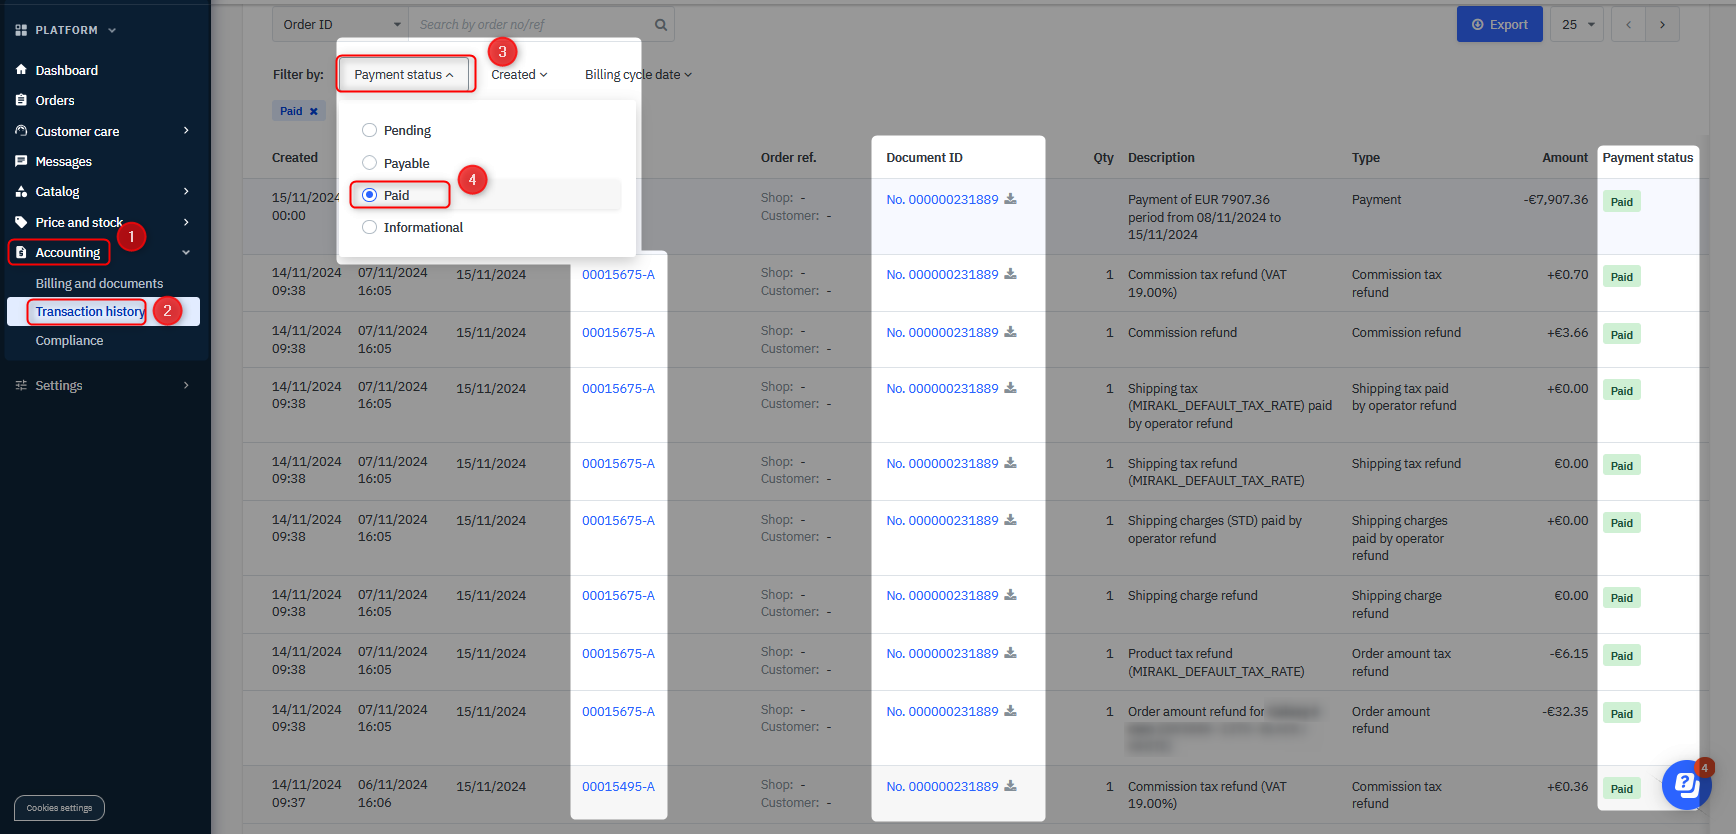Screen dimensions: 1736x834
Task: Click the Price and stock tag icon
Action: point(21,222)
